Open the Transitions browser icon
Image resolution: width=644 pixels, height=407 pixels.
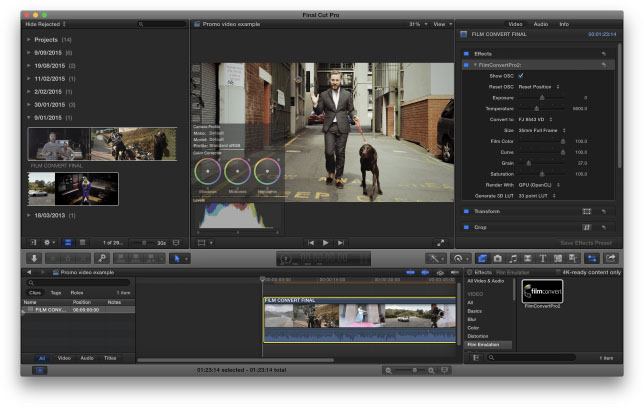[x=528, y=259]
